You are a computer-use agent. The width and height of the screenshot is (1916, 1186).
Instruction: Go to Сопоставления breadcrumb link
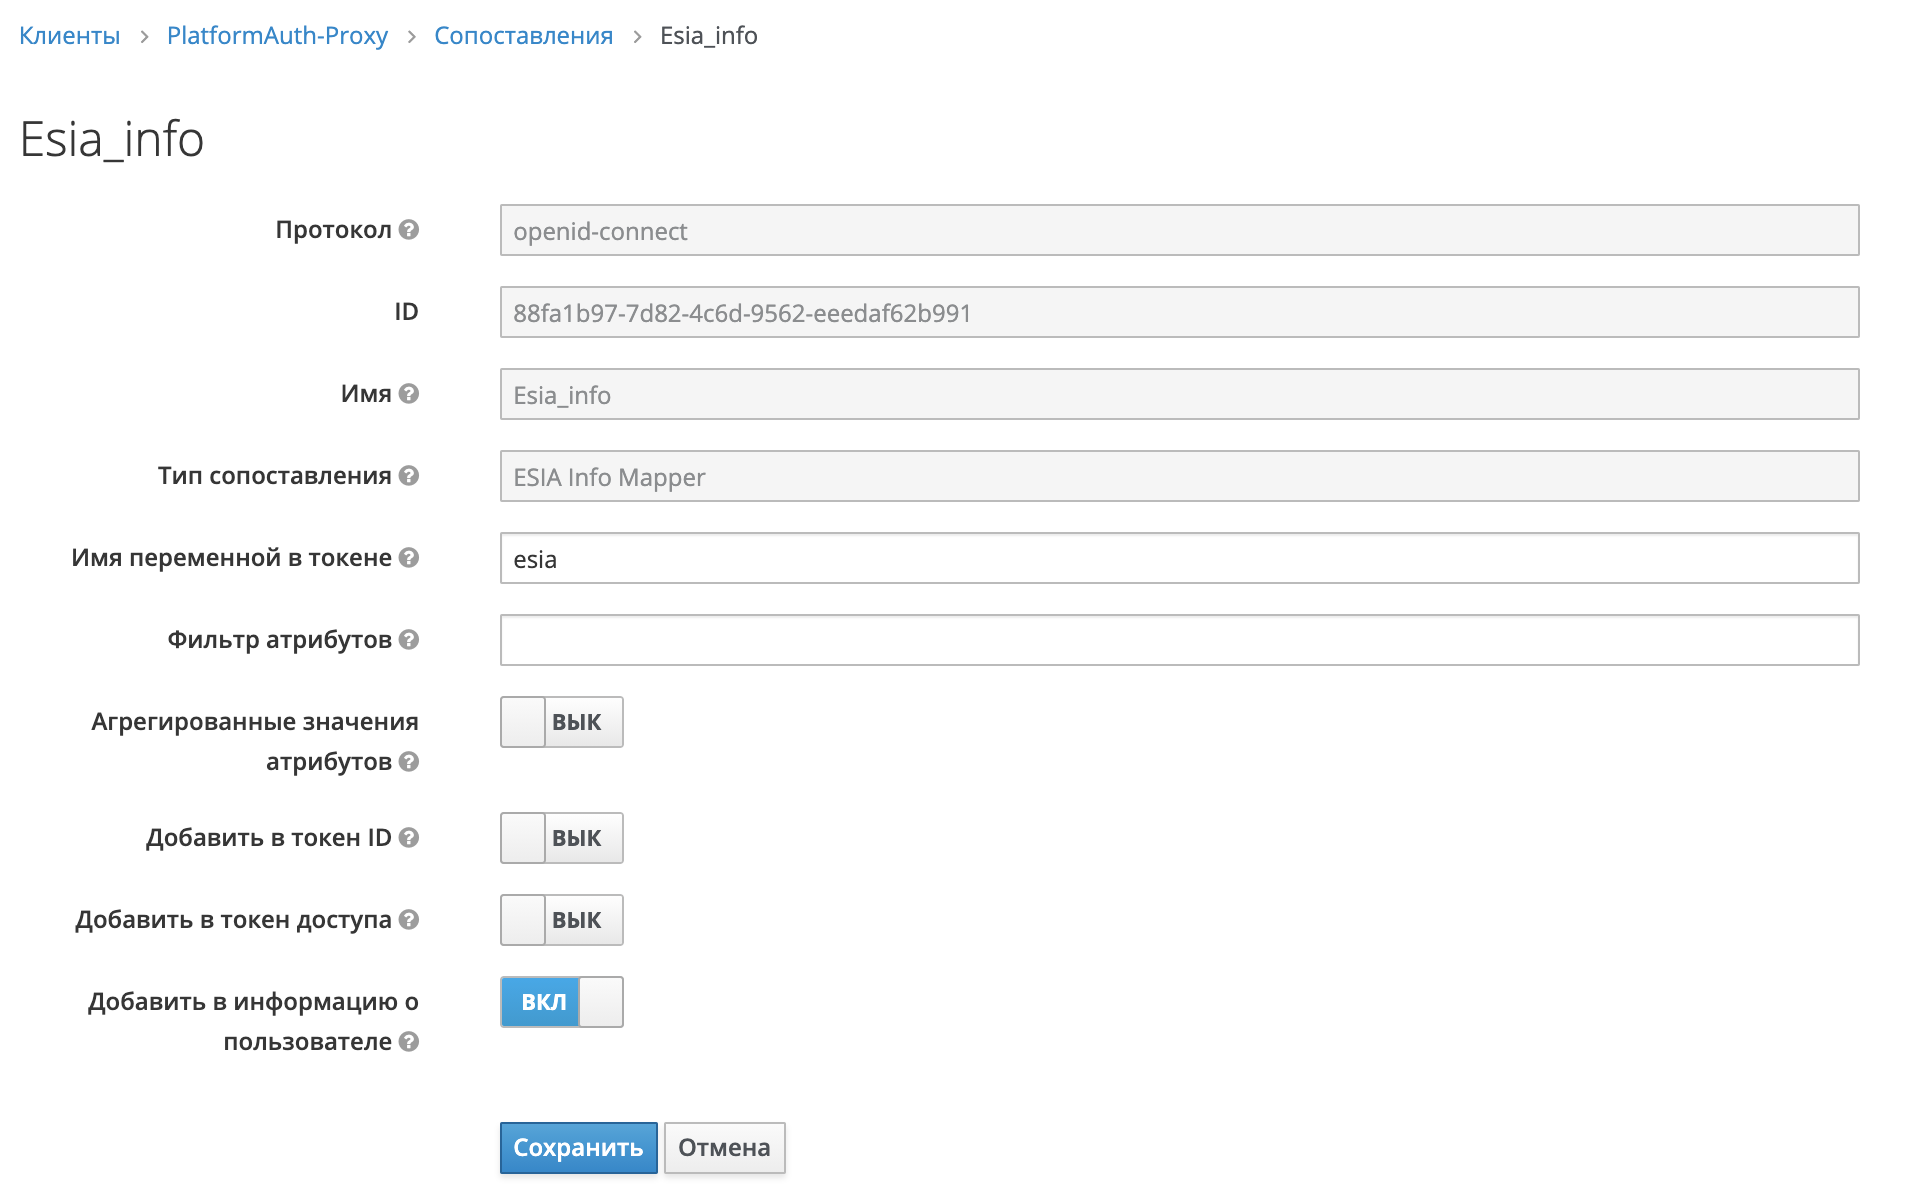pyautogui.click(x=523, y=35)
